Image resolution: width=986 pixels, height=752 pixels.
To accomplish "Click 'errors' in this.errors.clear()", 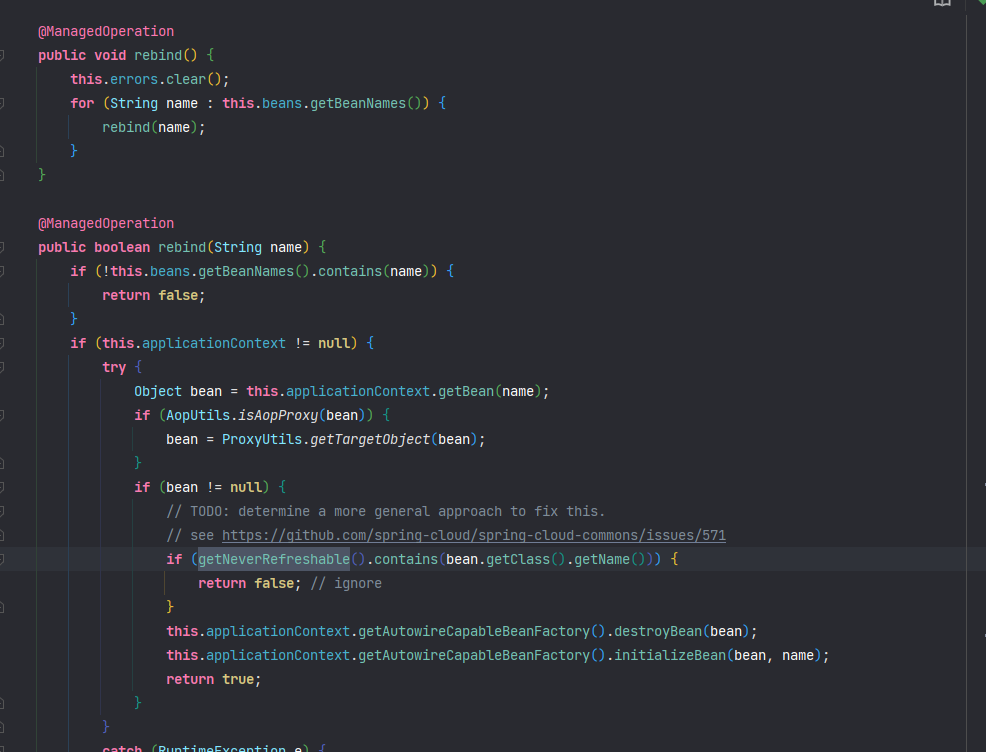I will (x=134, y=79).
